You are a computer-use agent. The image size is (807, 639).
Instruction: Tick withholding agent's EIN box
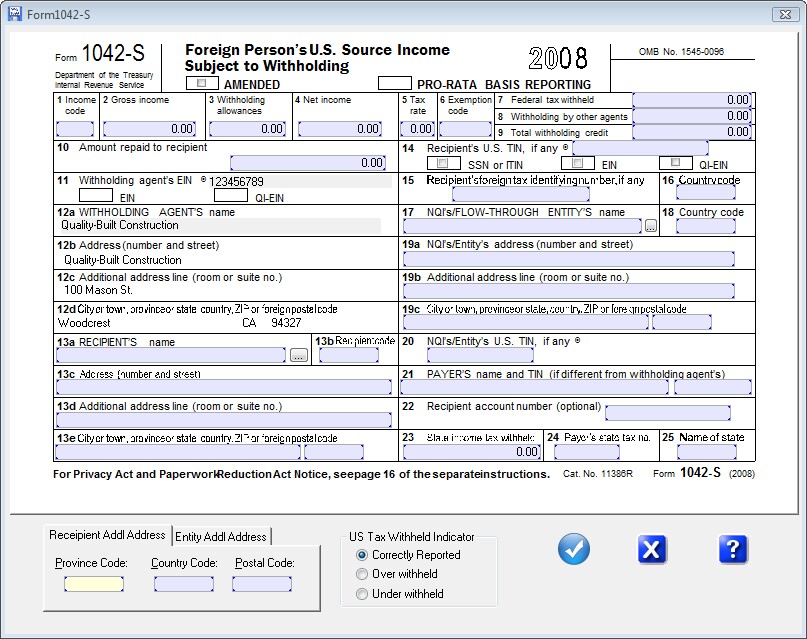(96, 196)
